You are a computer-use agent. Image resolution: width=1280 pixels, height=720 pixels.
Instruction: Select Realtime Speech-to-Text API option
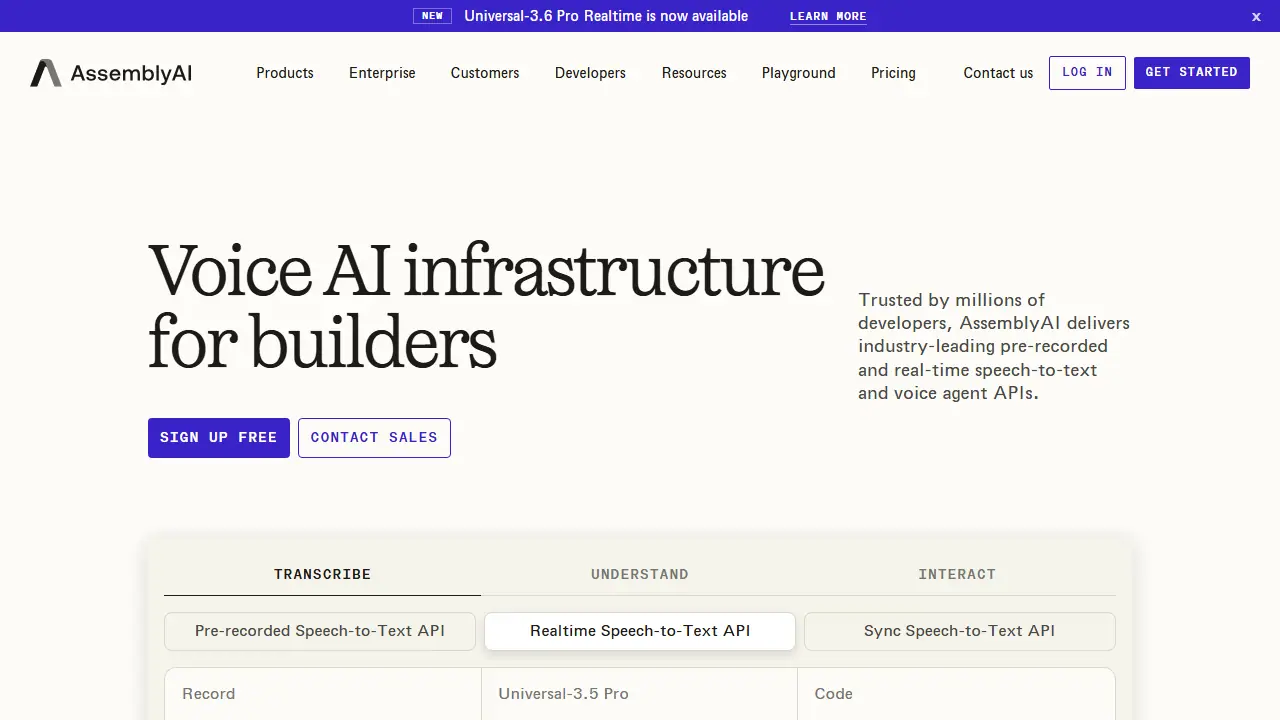click(640, 631)
